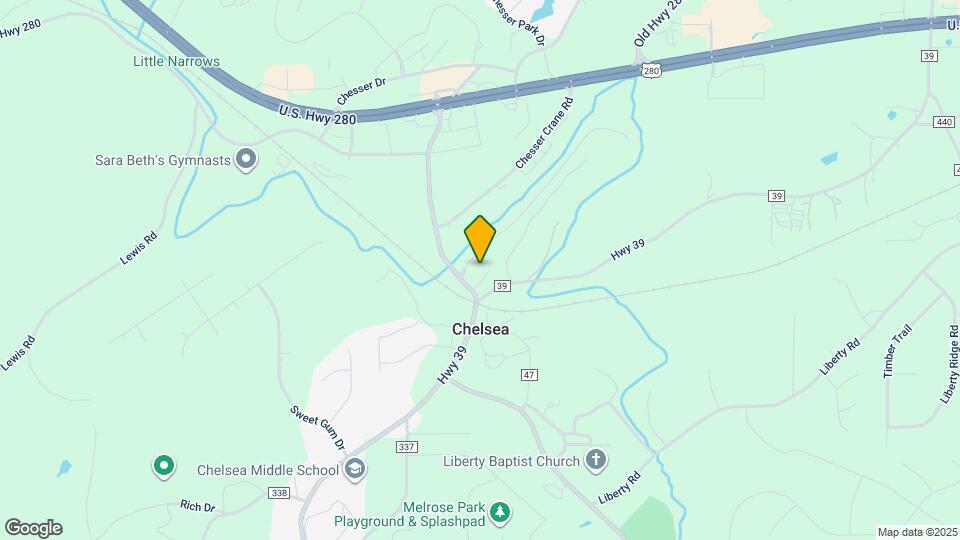960x540 pixels.
Task: Click the Little Narrows label
Action: point(176,61)
